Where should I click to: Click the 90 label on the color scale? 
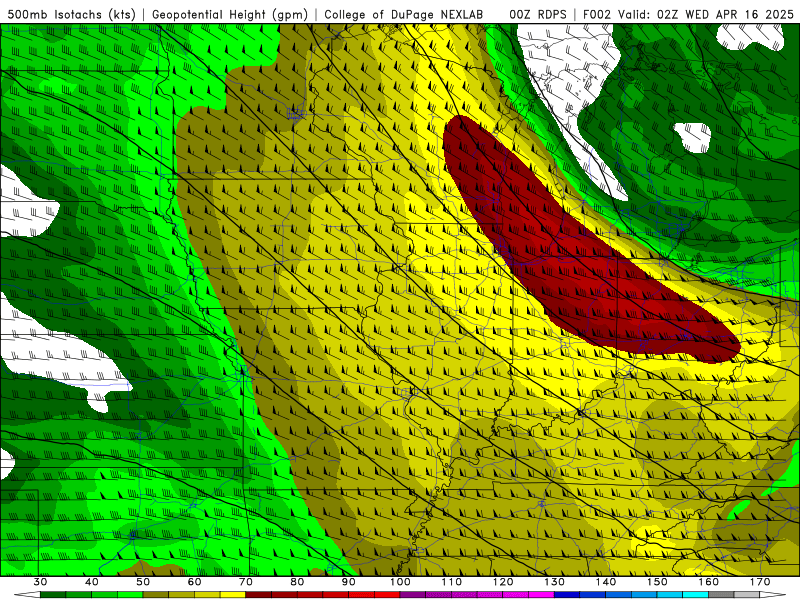tap(348, 582)
